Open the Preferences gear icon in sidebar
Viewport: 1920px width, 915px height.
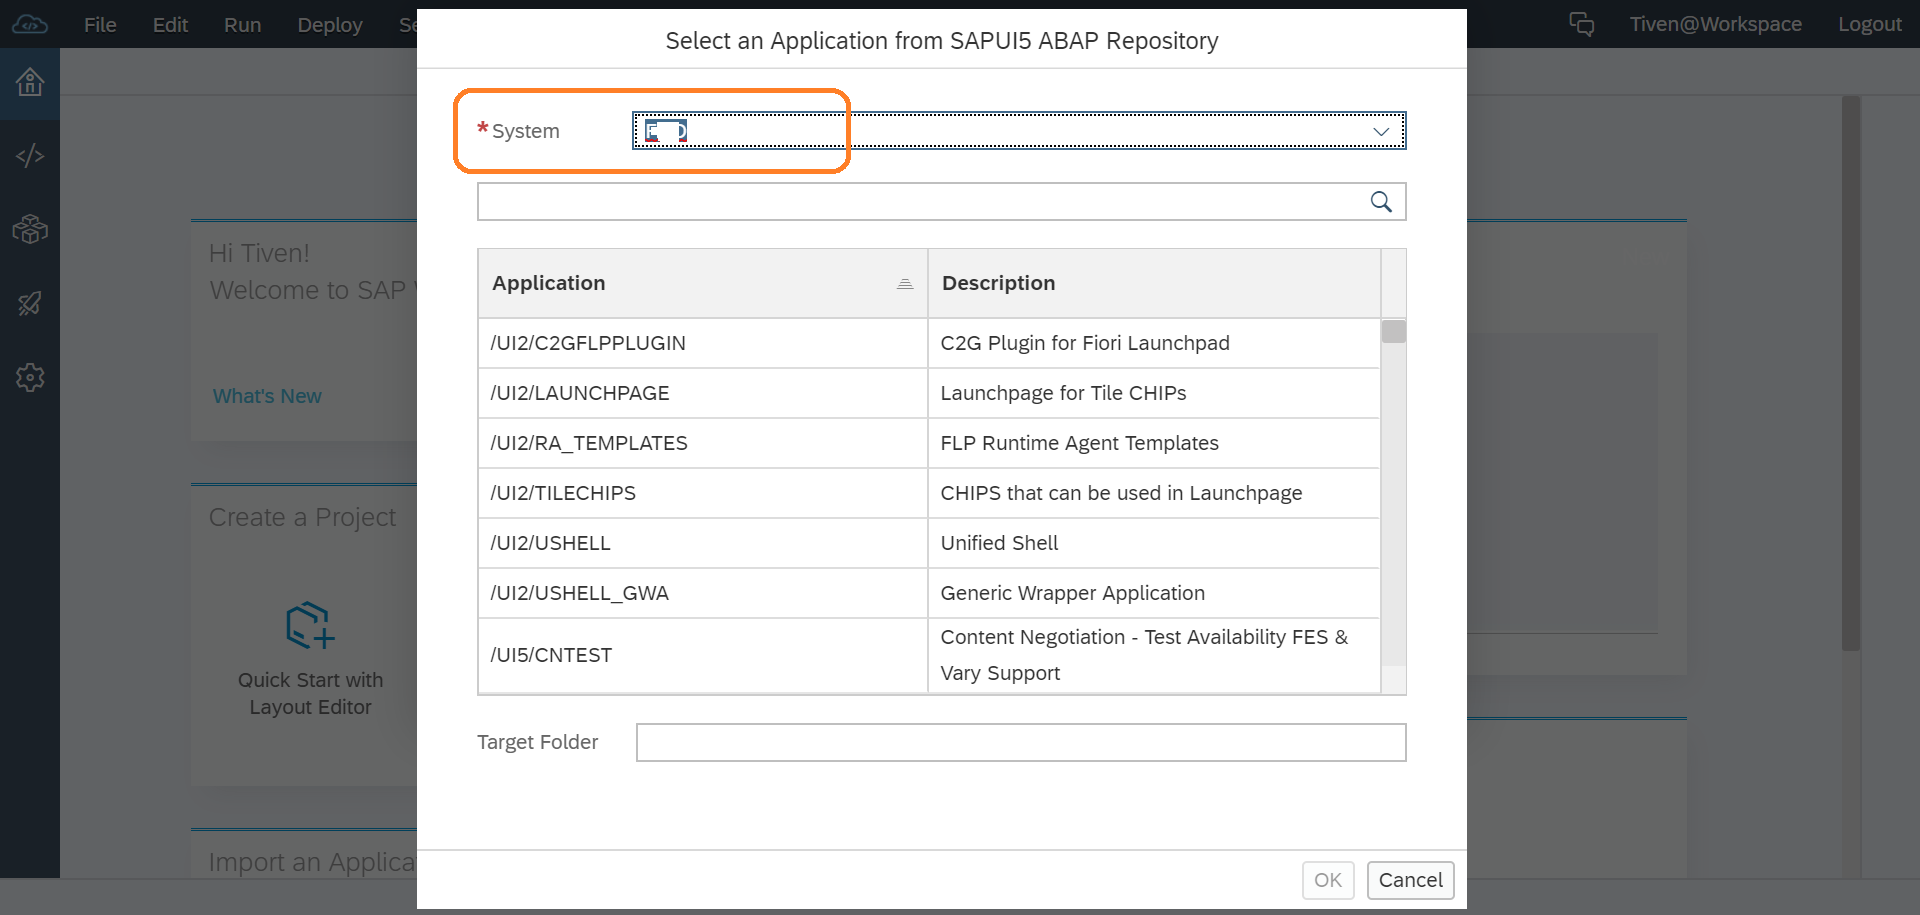click(x=30, y=377)
